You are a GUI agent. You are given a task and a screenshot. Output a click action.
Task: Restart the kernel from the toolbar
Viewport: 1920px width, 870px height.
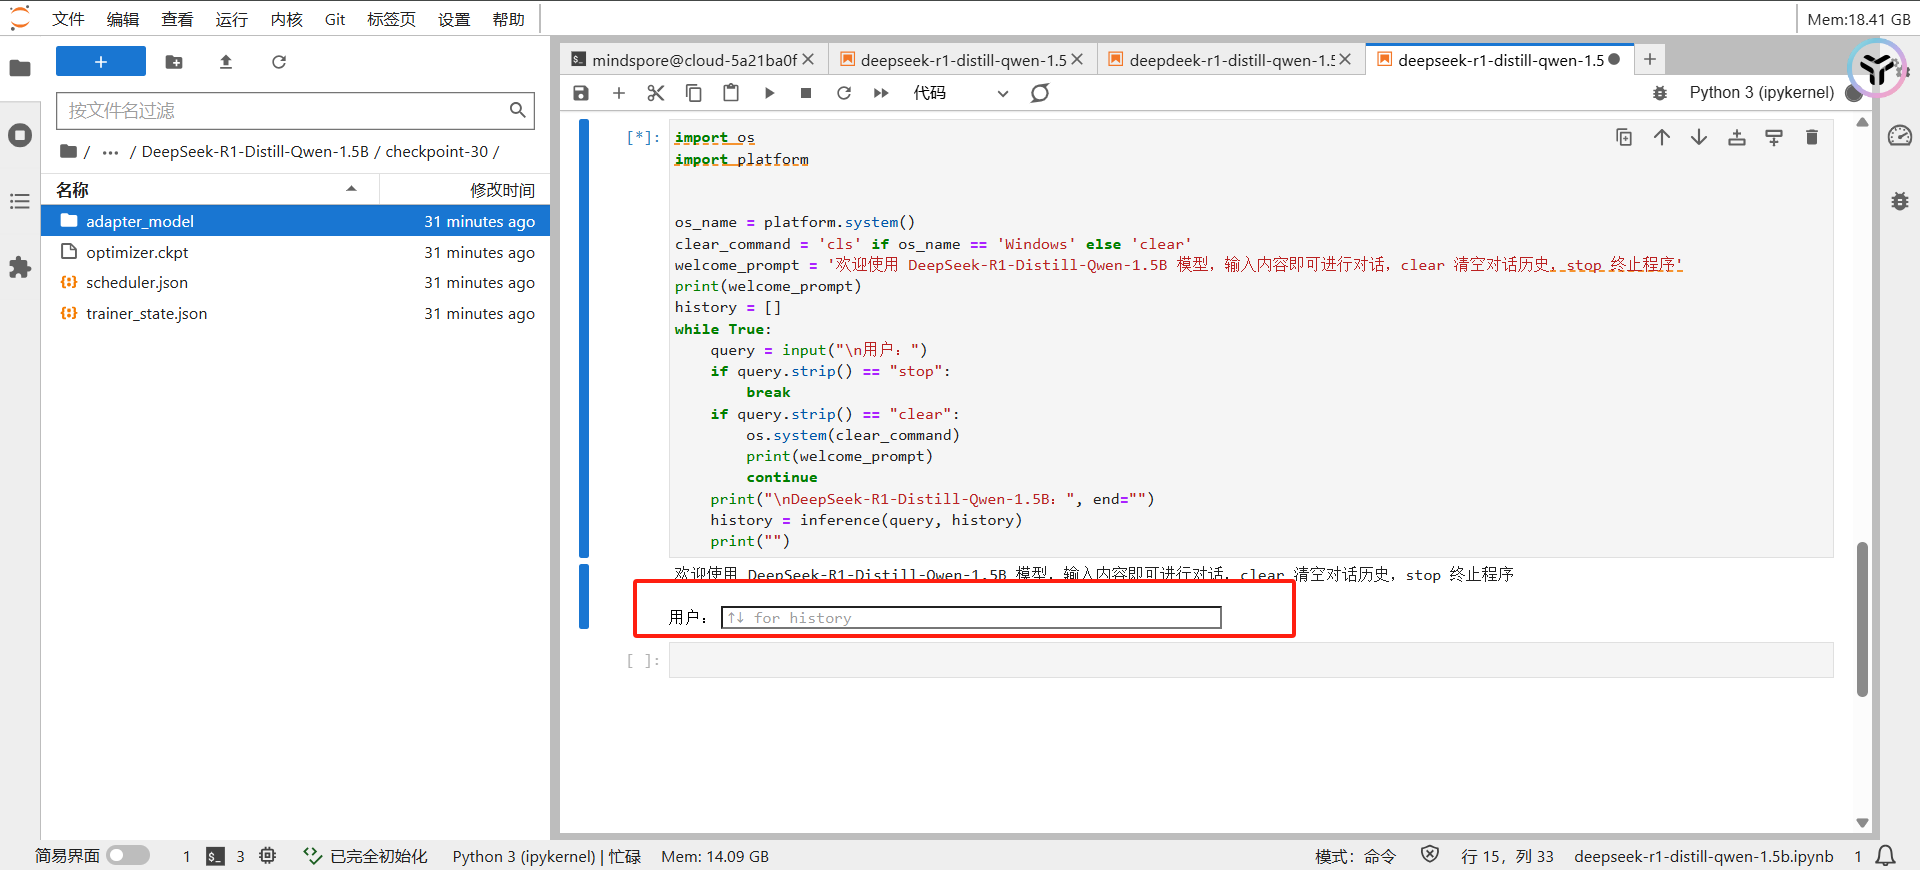pyautogui.click(x=844, y=93)
